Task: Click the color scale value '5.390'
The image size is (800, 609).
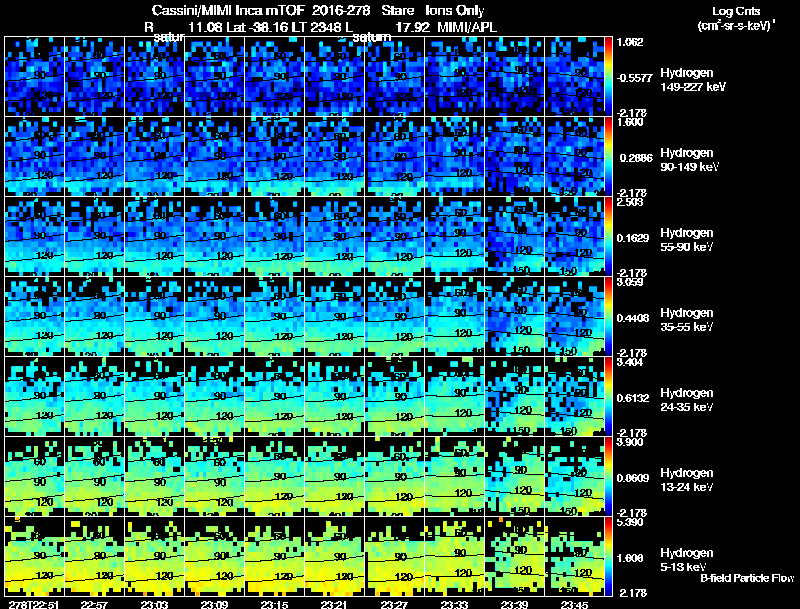Action: pos(631,522)
